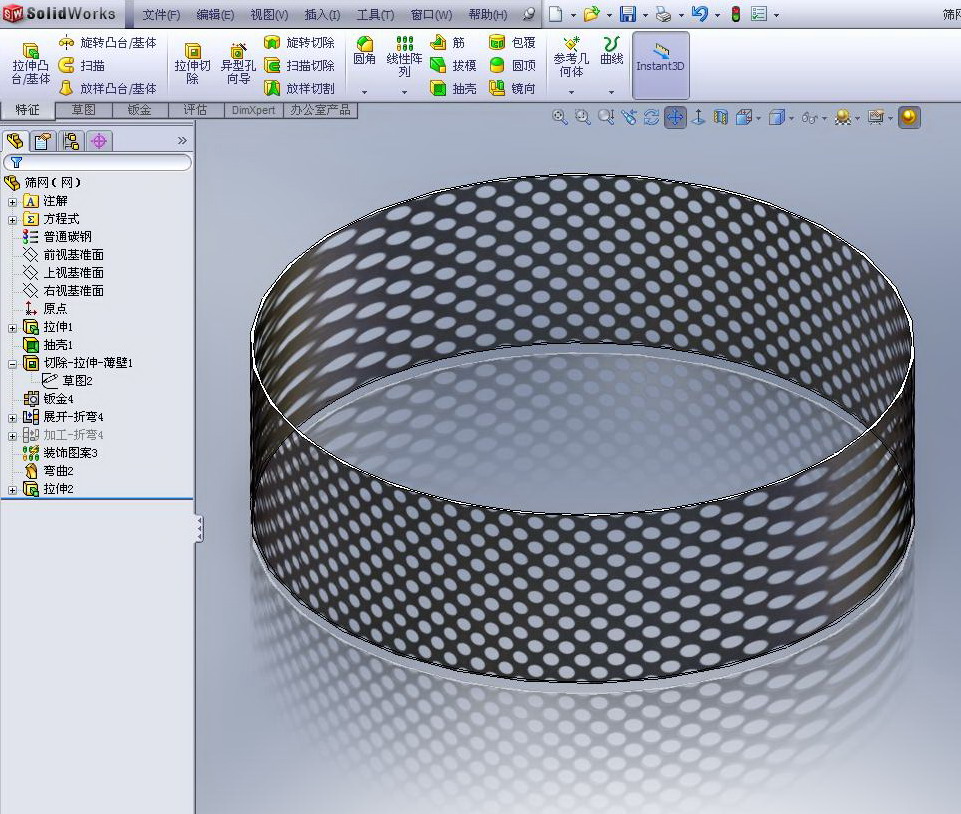This screenshot has height=814, width=961.
Task: Select the 扫描切除 swept cut tool
Action: click(299, 66)
